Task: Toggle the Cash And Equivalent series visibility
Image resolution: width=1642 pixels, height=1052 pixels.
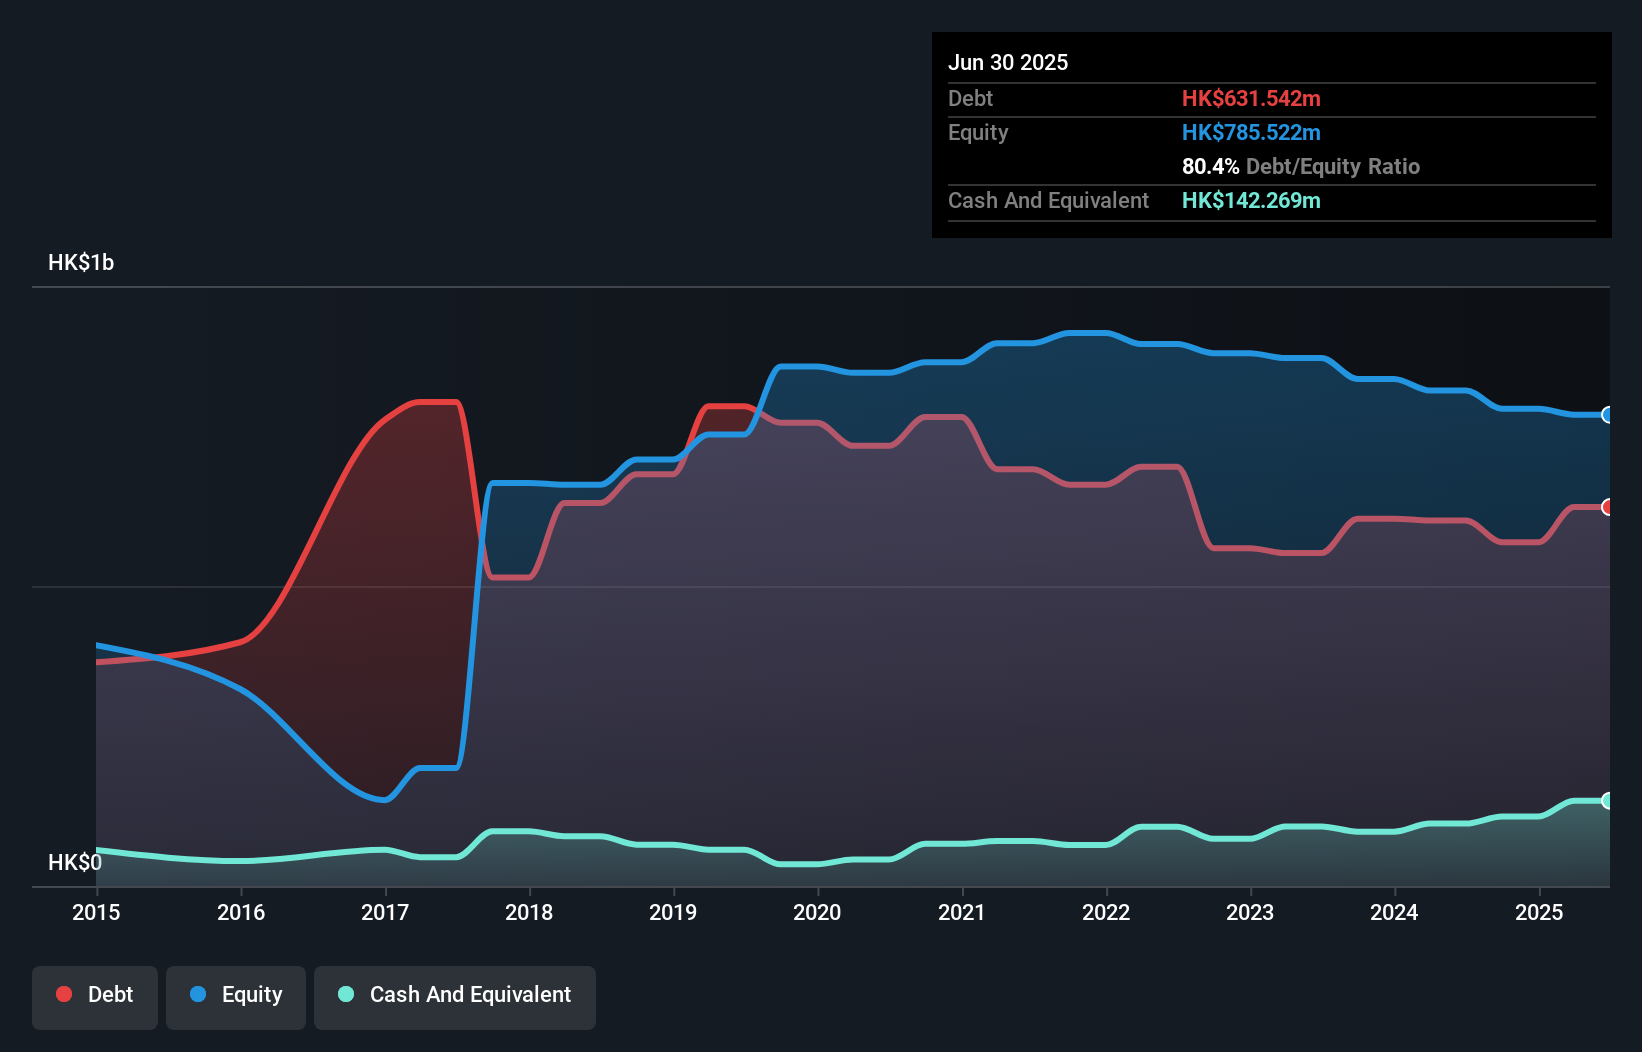Action: (455, 995)
